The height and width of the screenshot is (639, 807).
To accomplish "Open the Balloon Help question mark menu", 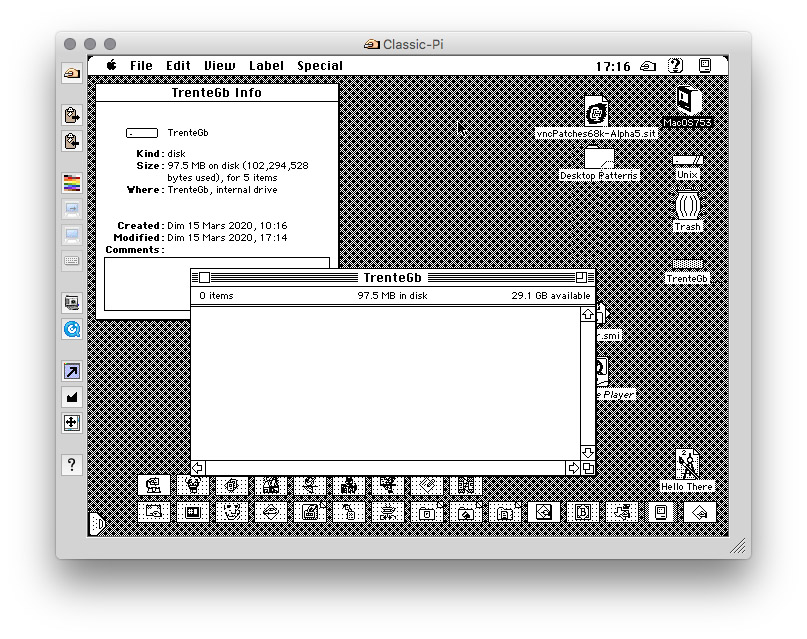I will click(675, 66).
